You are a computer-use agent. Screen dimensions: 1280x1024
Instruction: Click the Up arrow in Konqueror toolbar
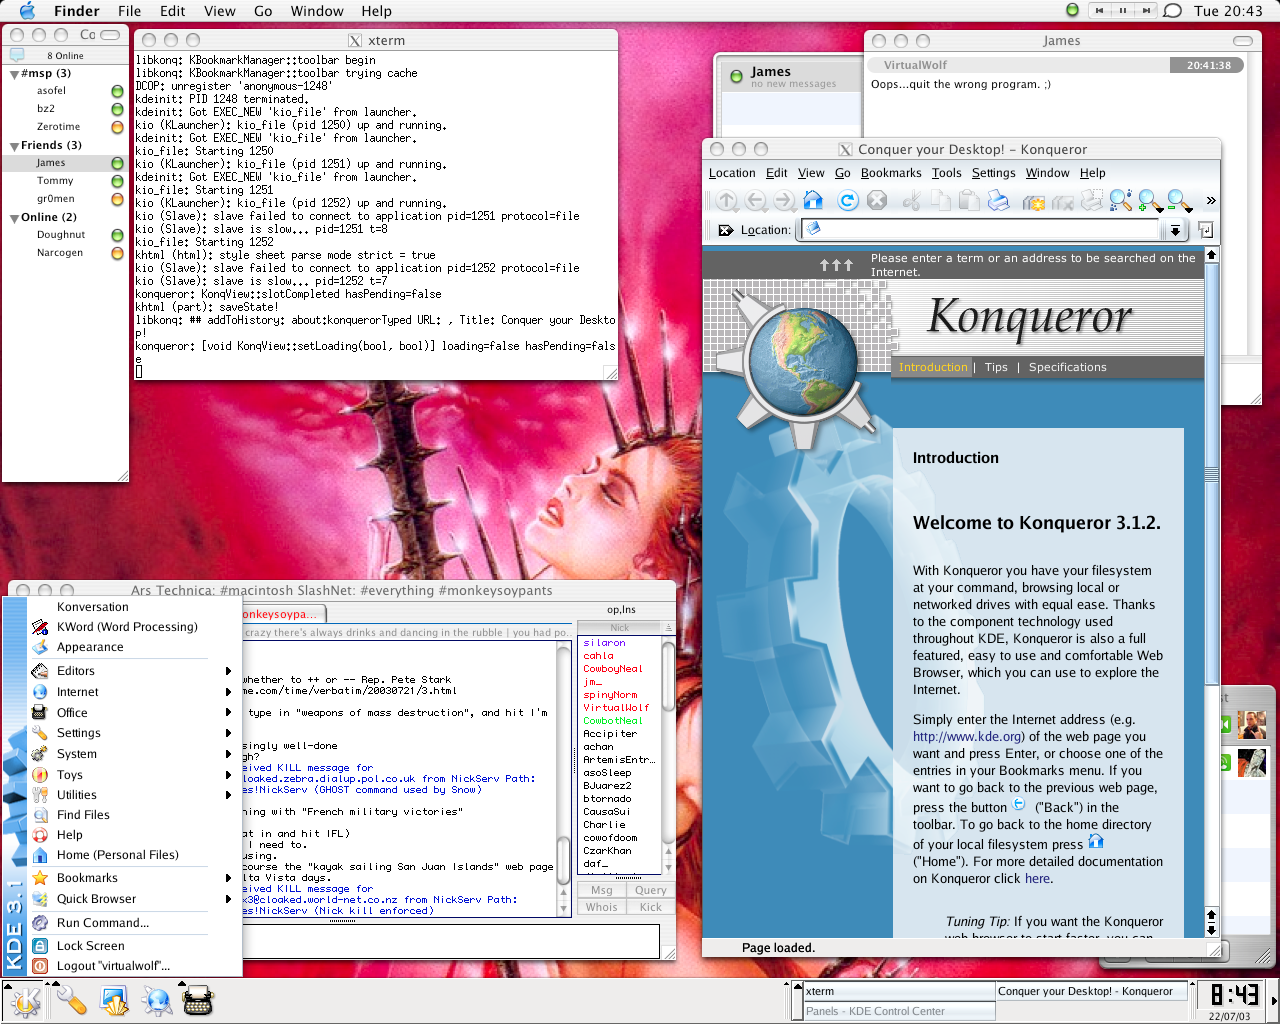tap(727, 201)
